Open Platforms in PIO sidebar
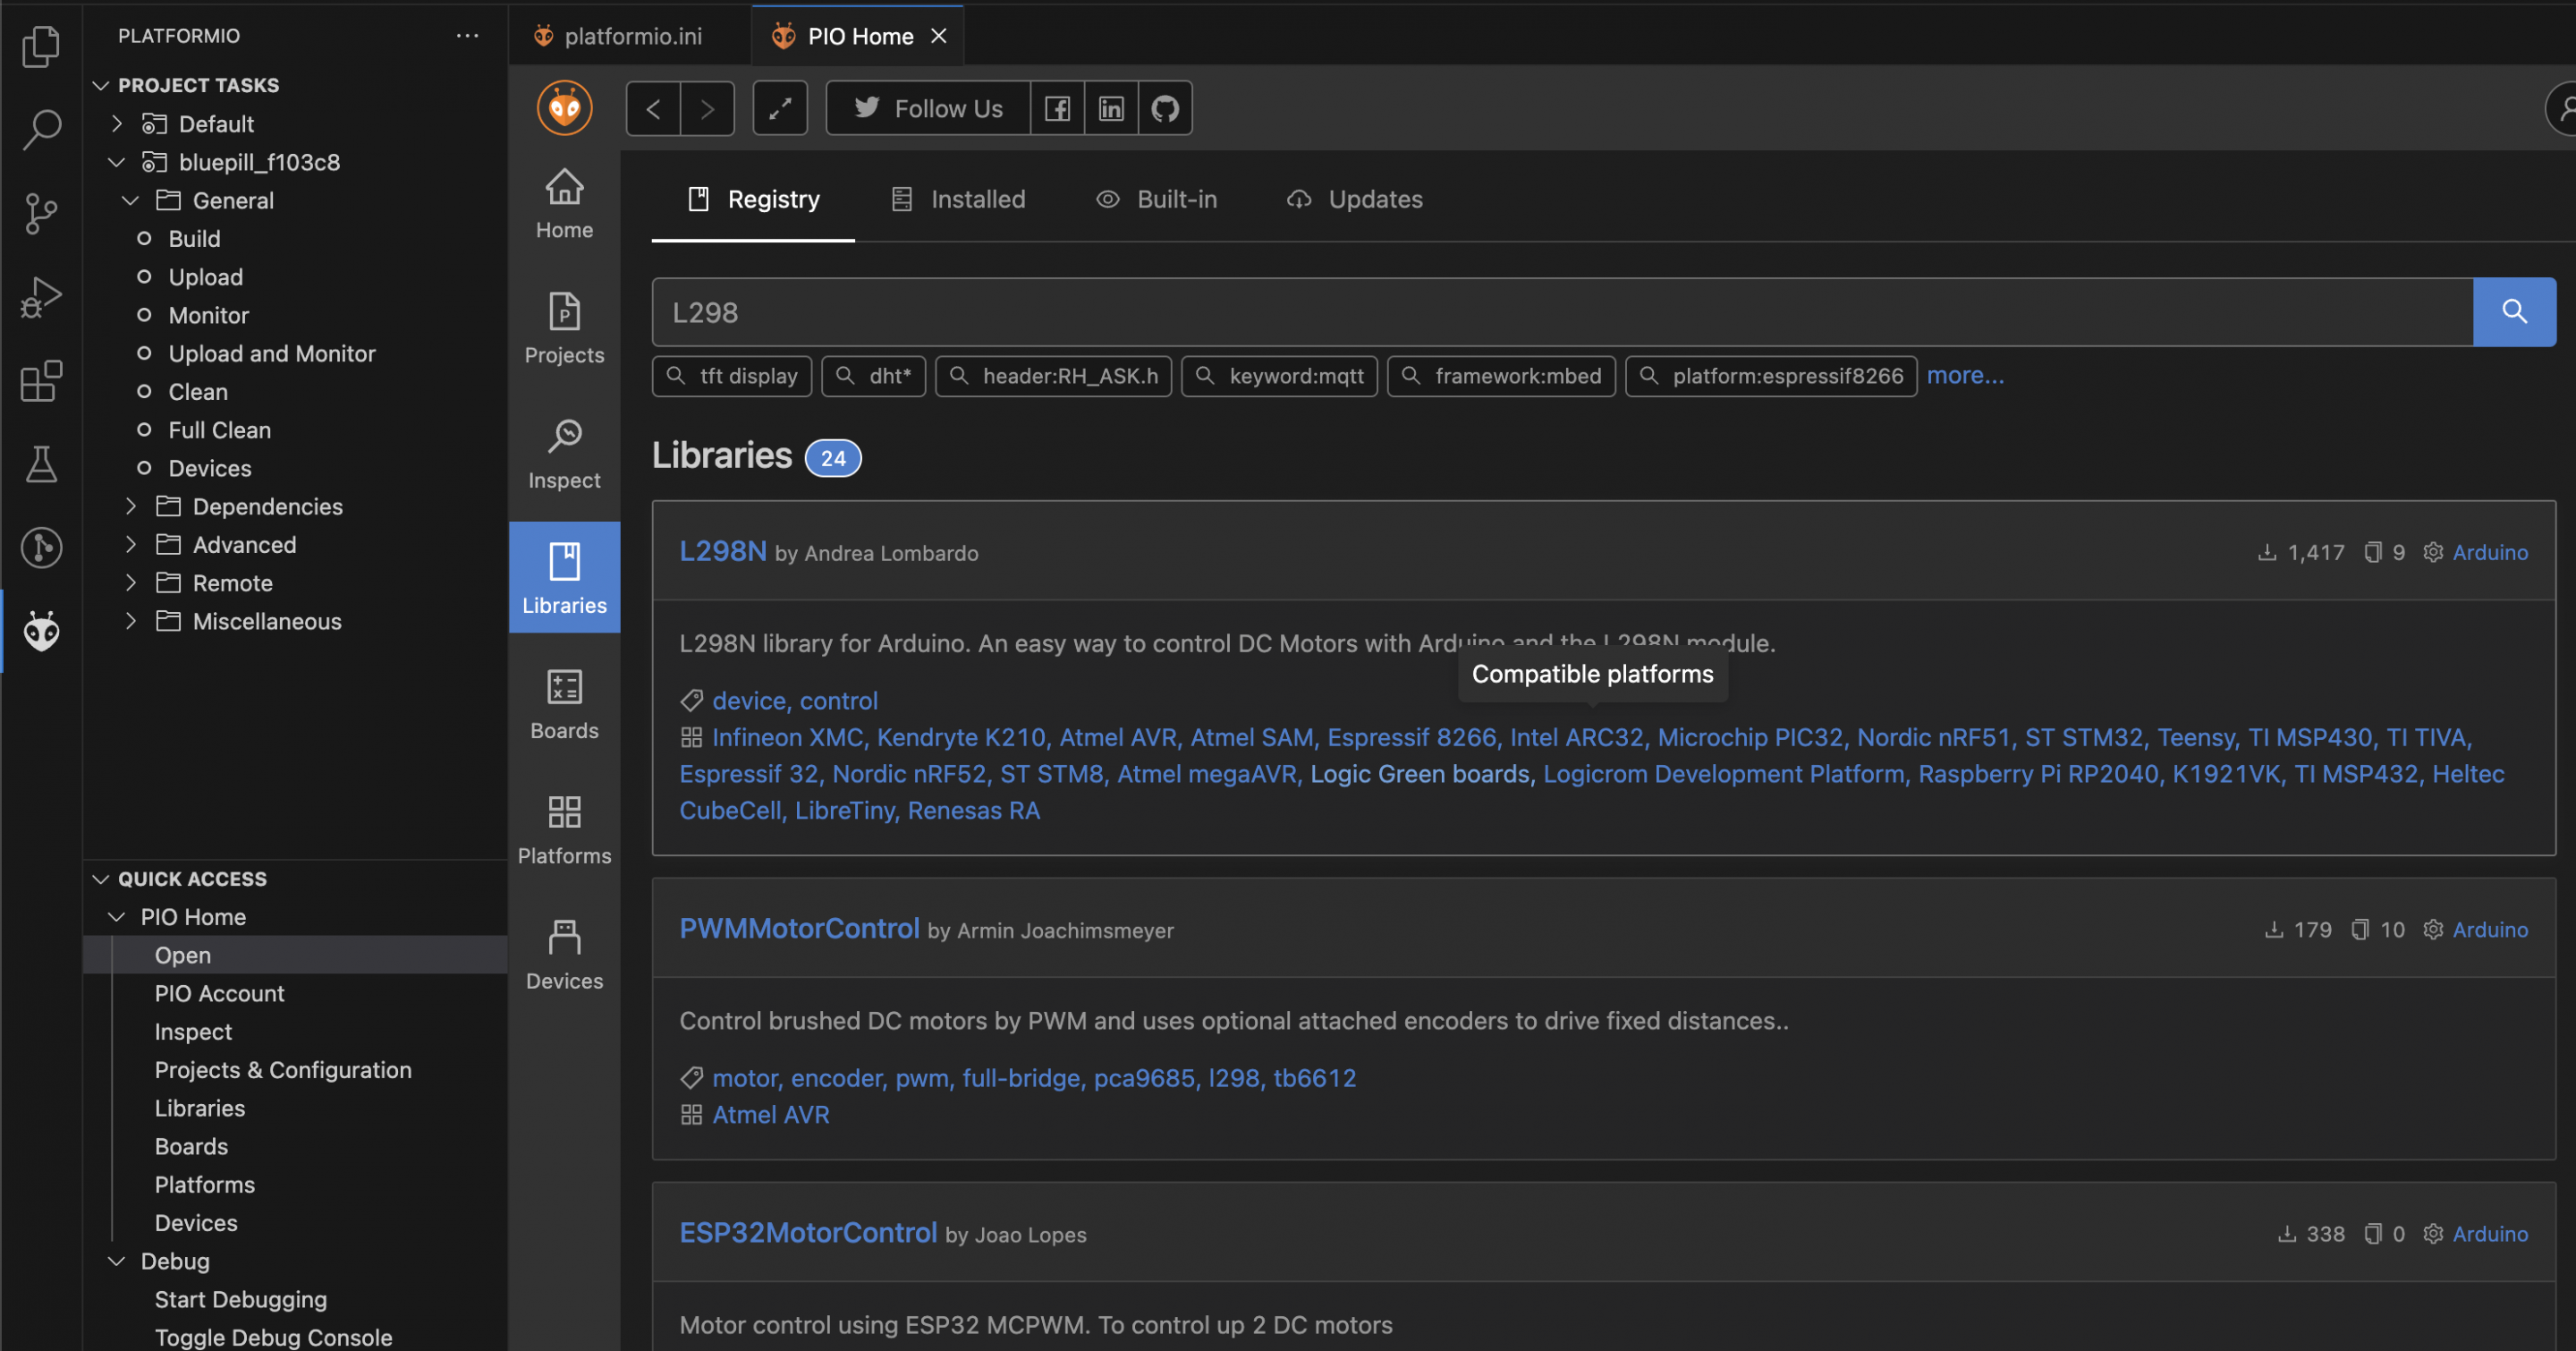The image size is (2576, 1351). point(564,829)
